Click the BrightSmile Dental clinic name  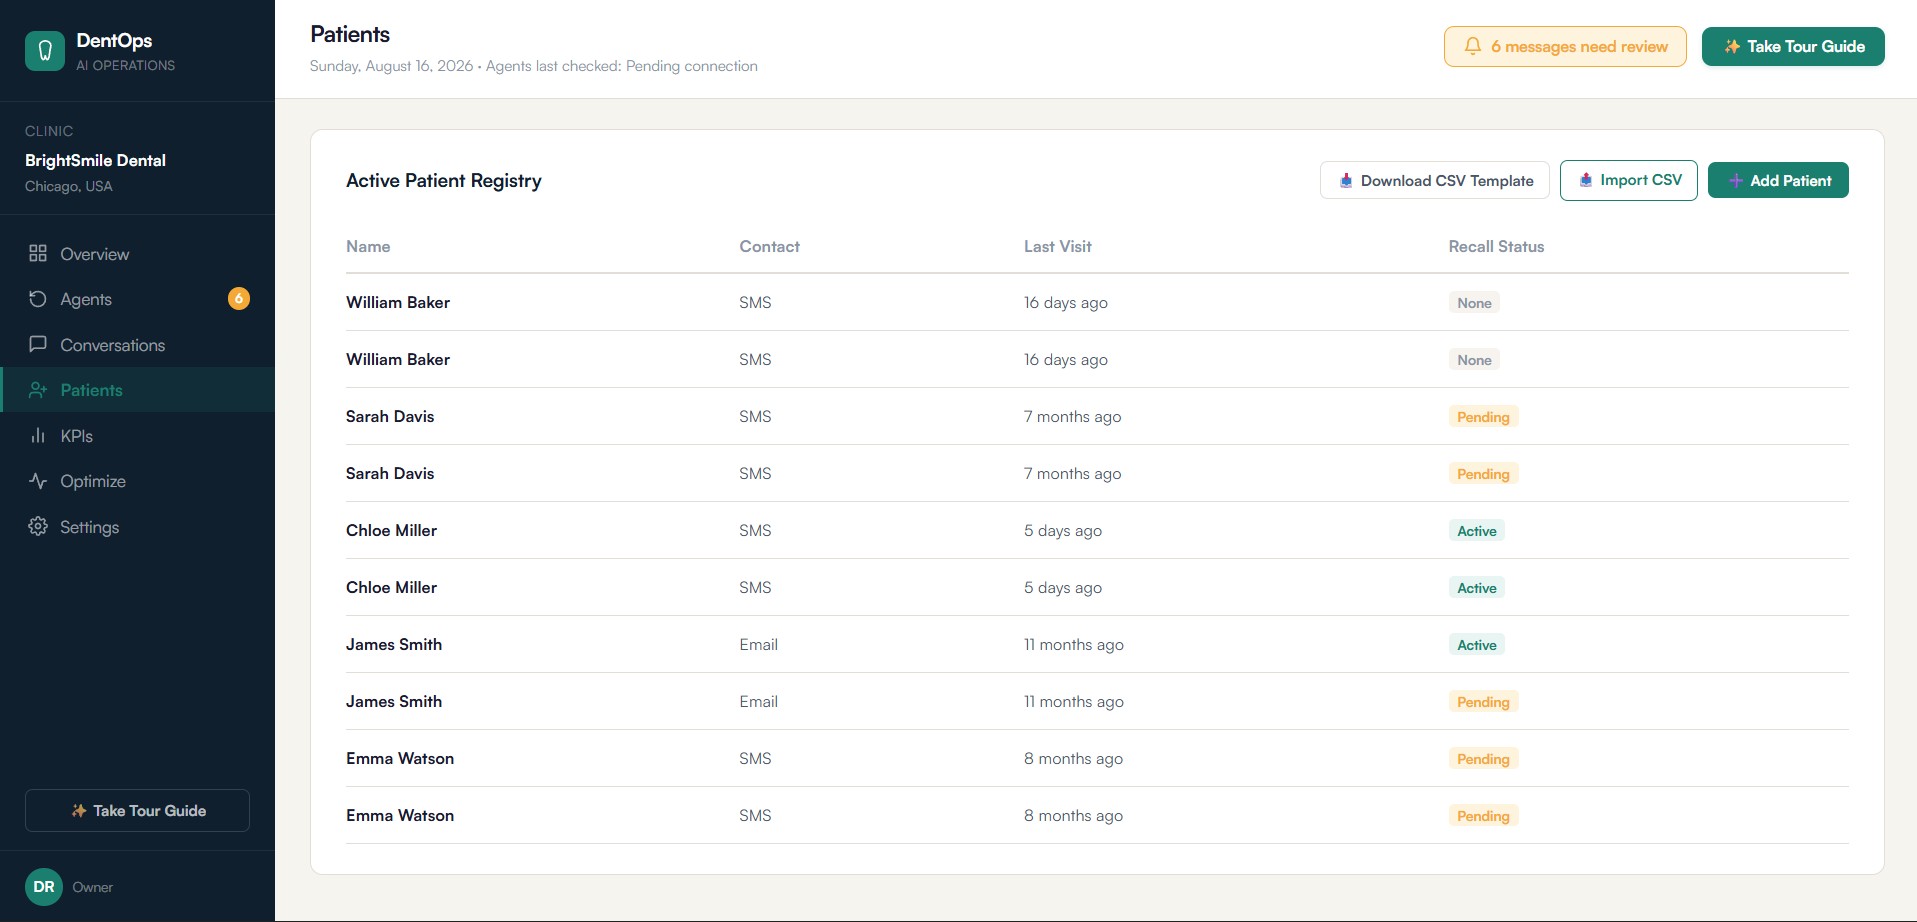click(x=95, y=160)
